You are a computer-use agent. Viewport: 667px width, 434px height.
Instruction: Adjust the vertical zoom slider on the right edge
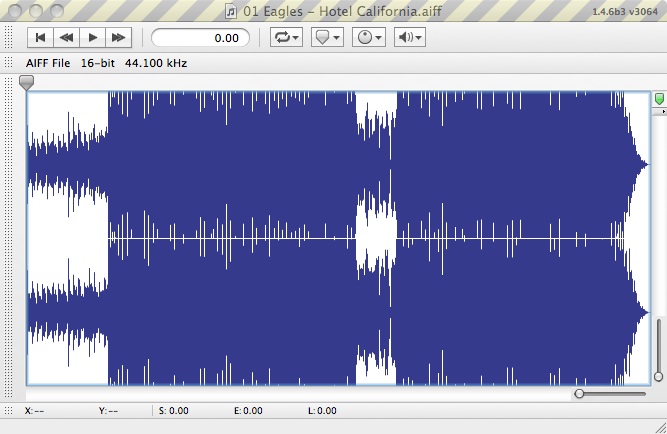pos(658,376)
